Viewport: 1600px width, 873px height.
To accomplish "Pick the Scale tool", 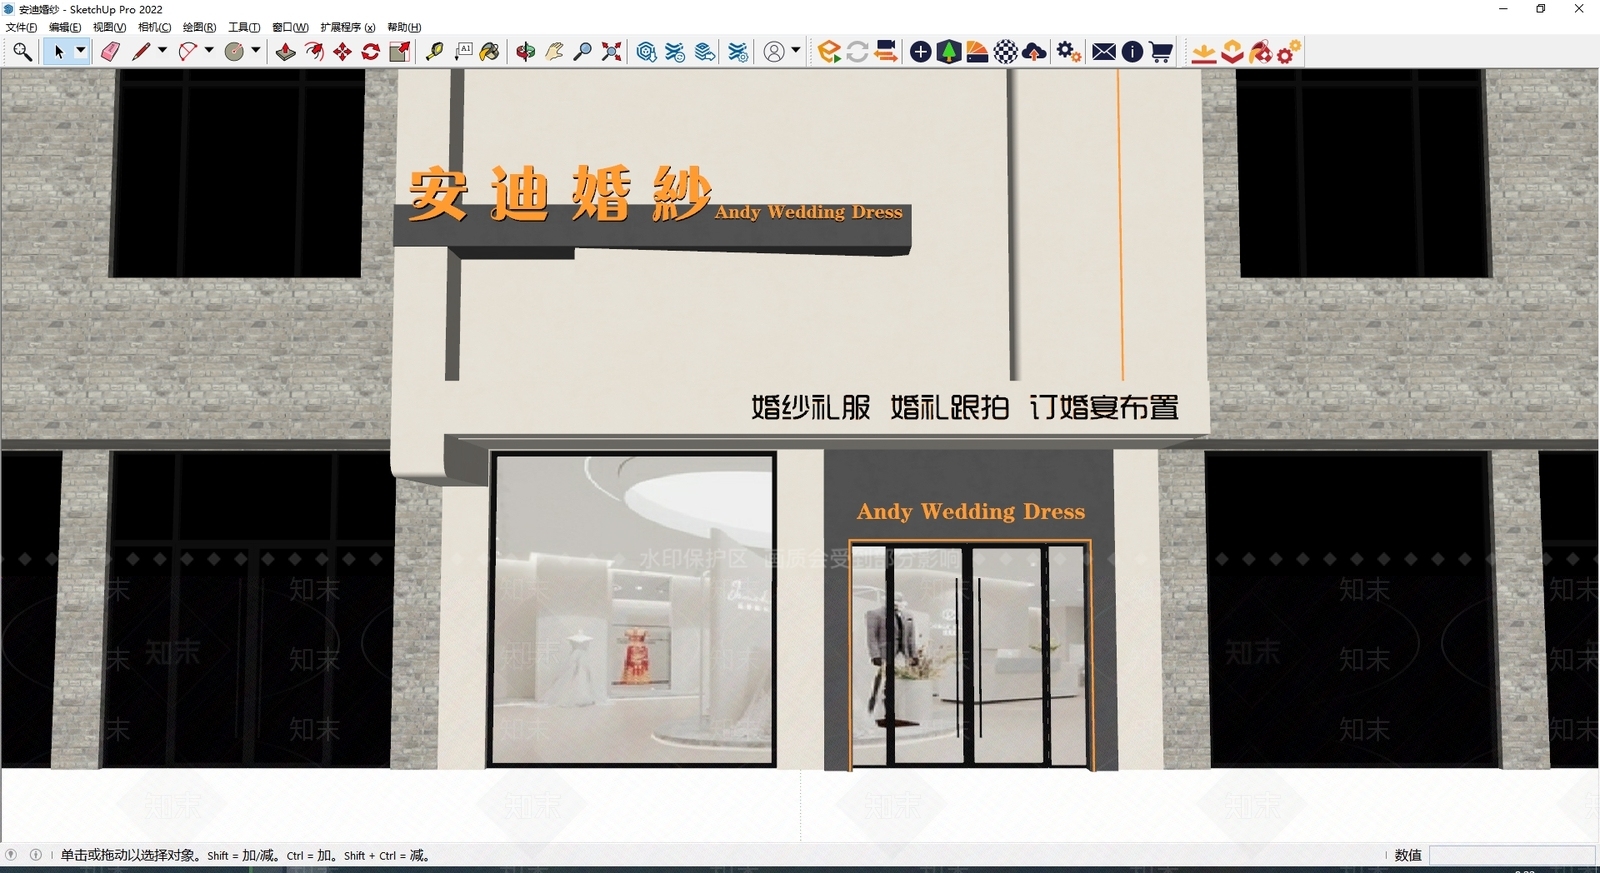I will (399, 52).
